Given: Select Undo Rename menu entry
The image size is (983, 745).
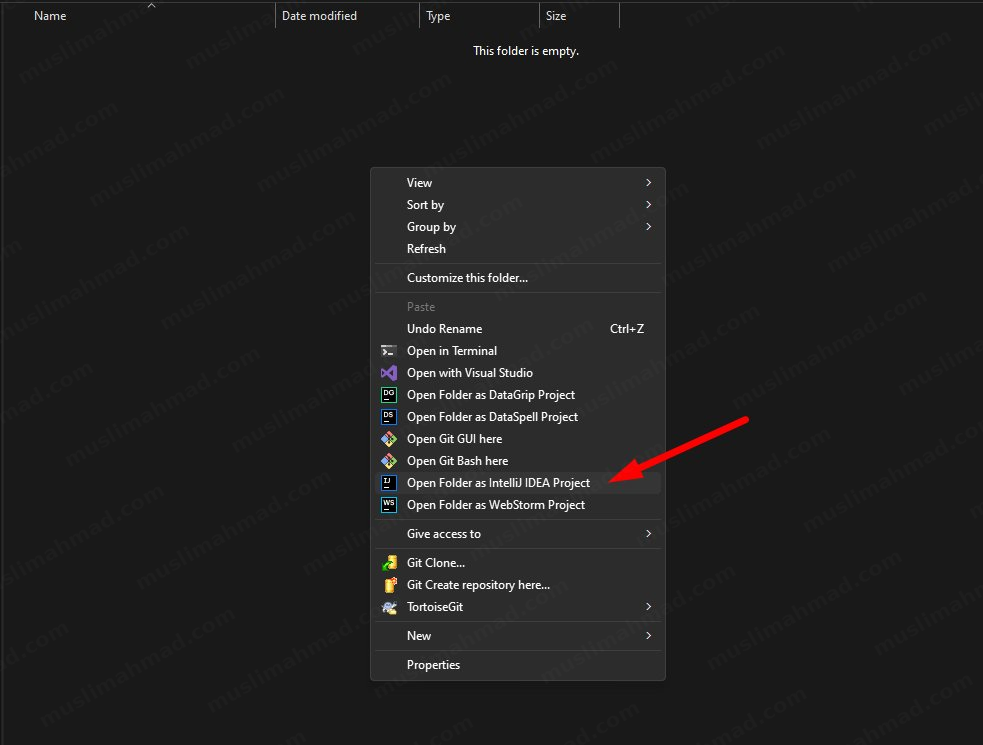Looking at the screenshot, I should (444, 329).
